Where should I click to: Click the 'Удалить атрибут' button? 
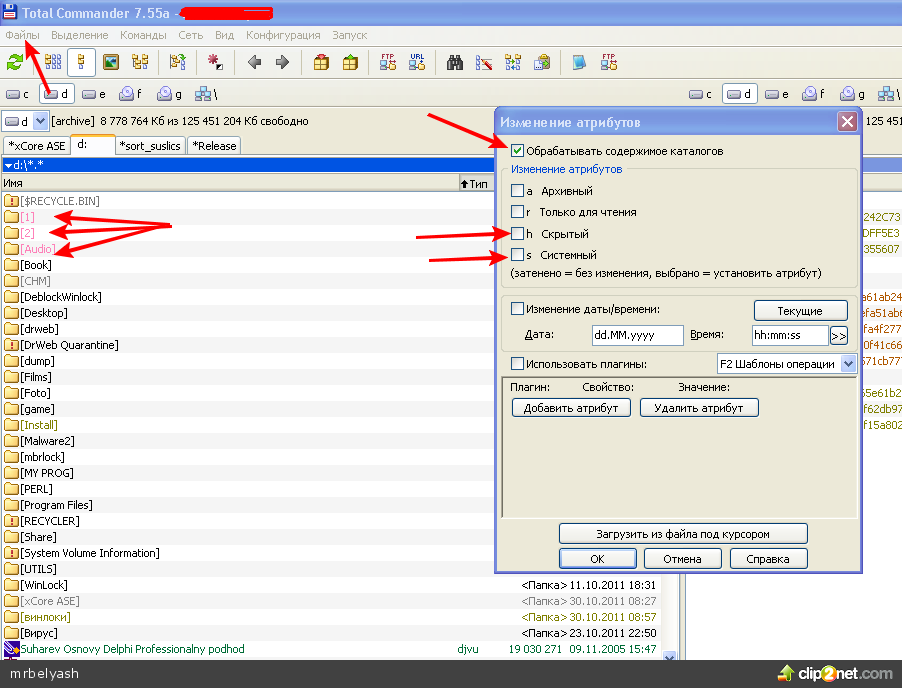pyautogui.click(x=699, y=408)
